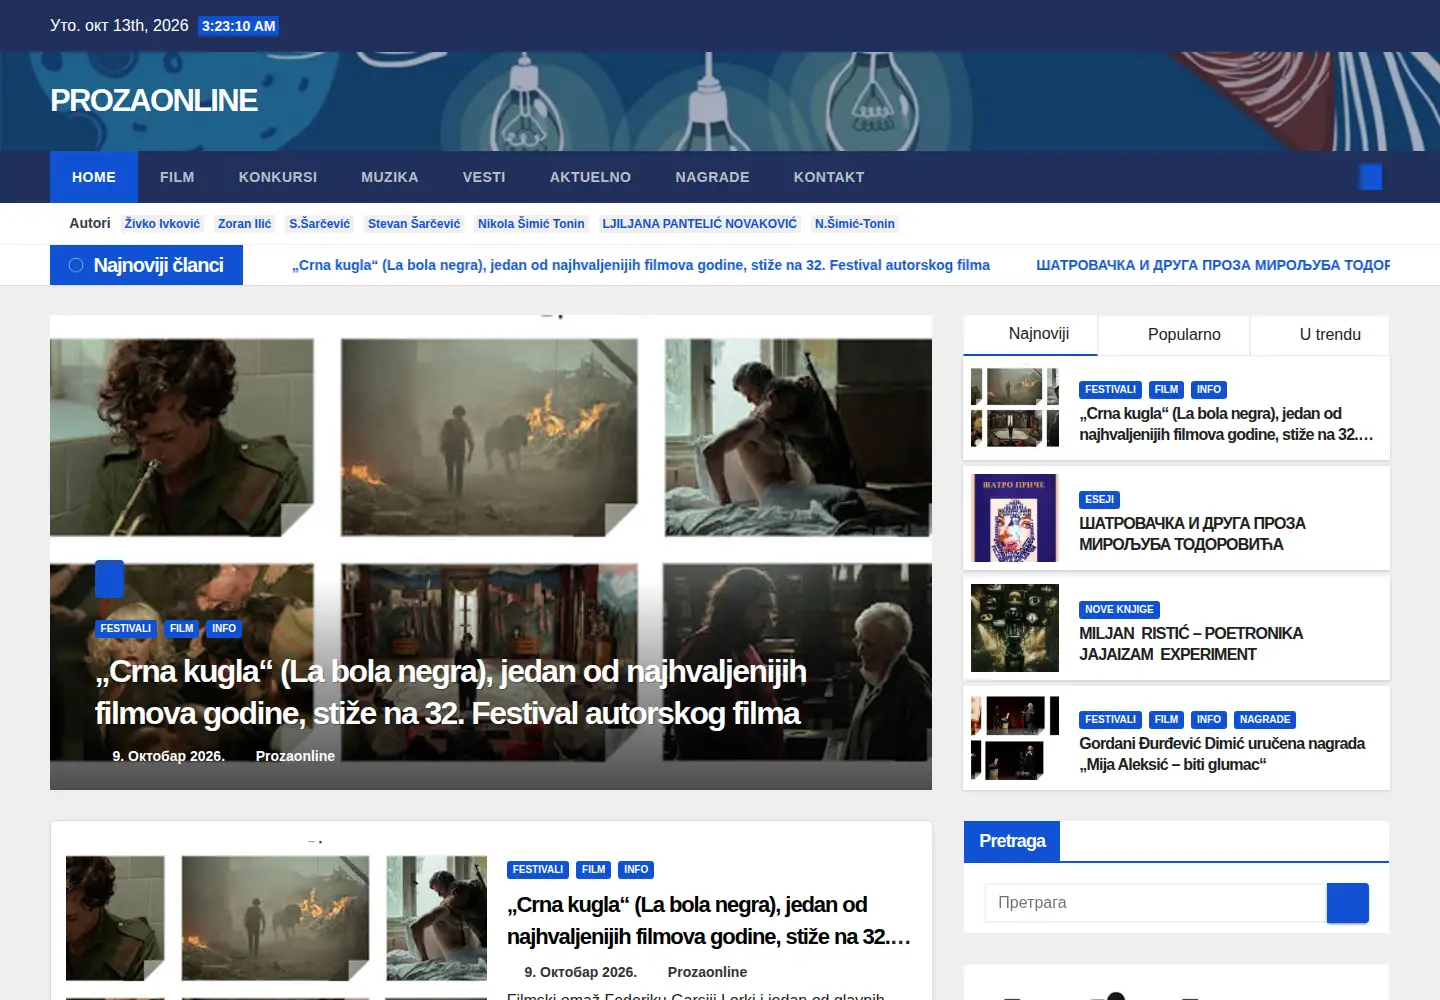Open the HOME menu item
Screen dimensions: 1440x1000
(94, 177)
